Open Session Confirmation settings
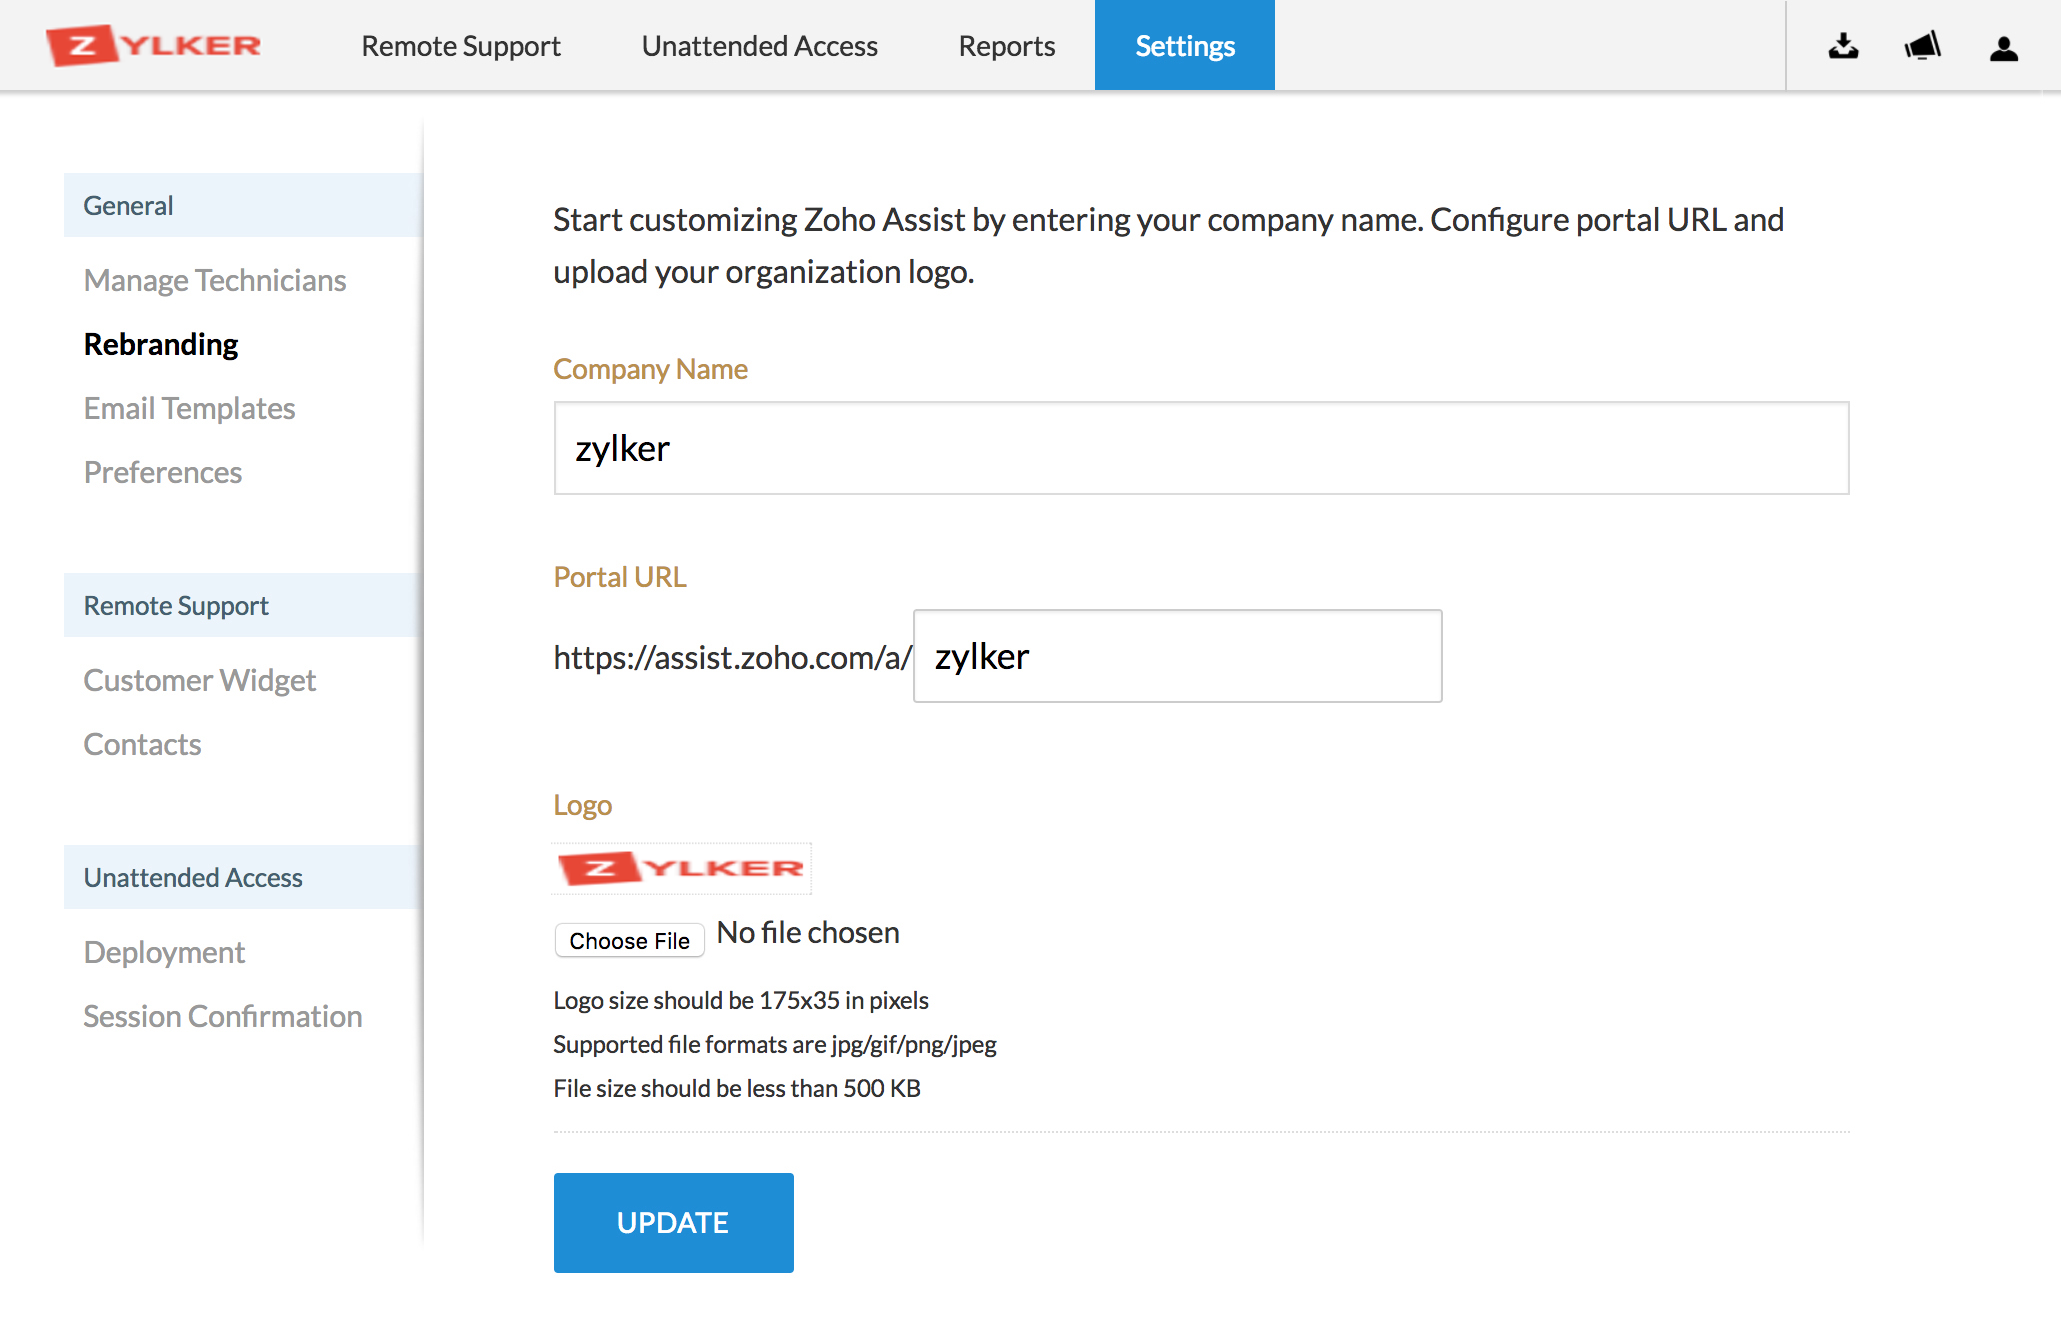Viewport: 2061px width, 1325px height. [x=223, y=1016]
